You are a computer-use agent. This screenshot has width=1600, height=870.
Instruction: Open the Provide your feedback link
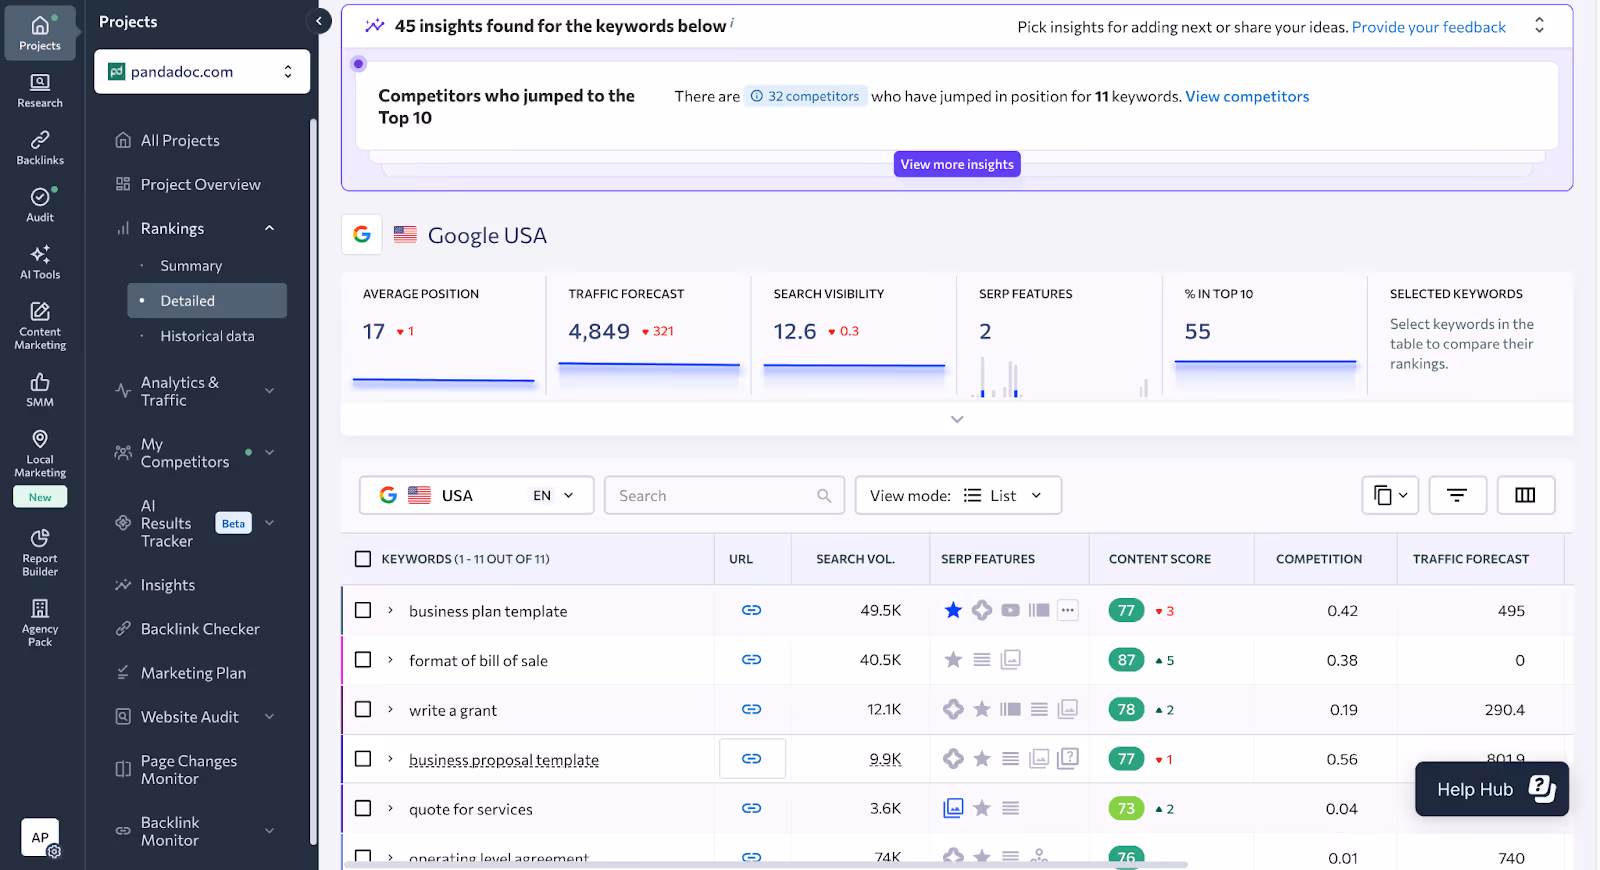[x=1428, y=27]
